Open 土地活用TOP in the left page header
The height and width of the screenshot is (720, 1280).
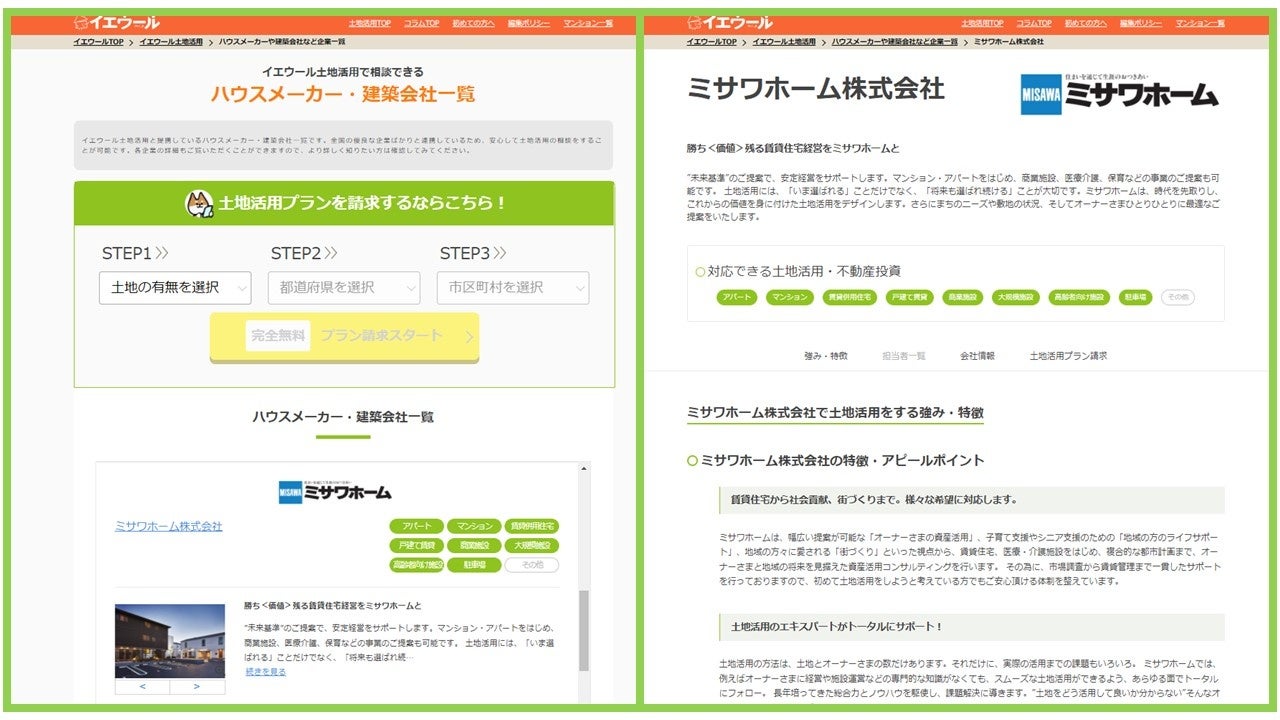(x=370, y=23)
